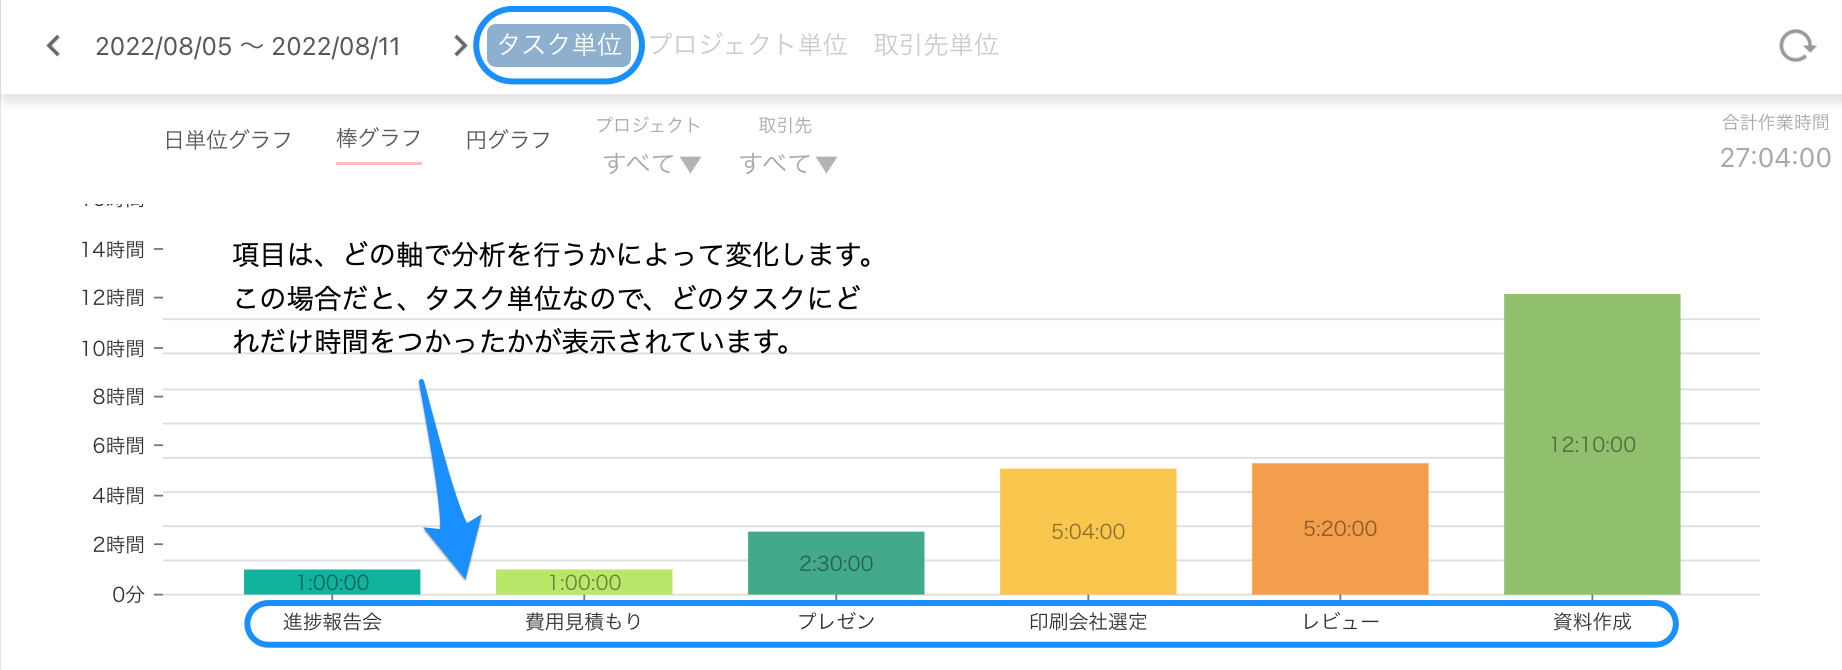The height and width of the screenshot is (670, 1842).
Task: Click the refresh icon at top right
Action: coord(1797,45)
